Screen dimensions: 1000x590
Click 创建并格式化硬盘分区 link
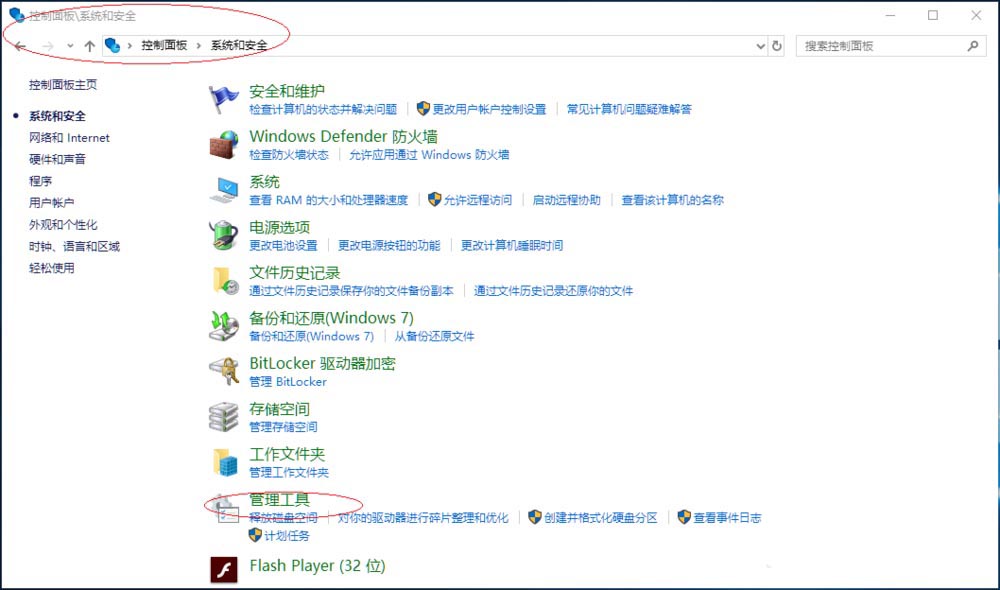tap(600, 518)
